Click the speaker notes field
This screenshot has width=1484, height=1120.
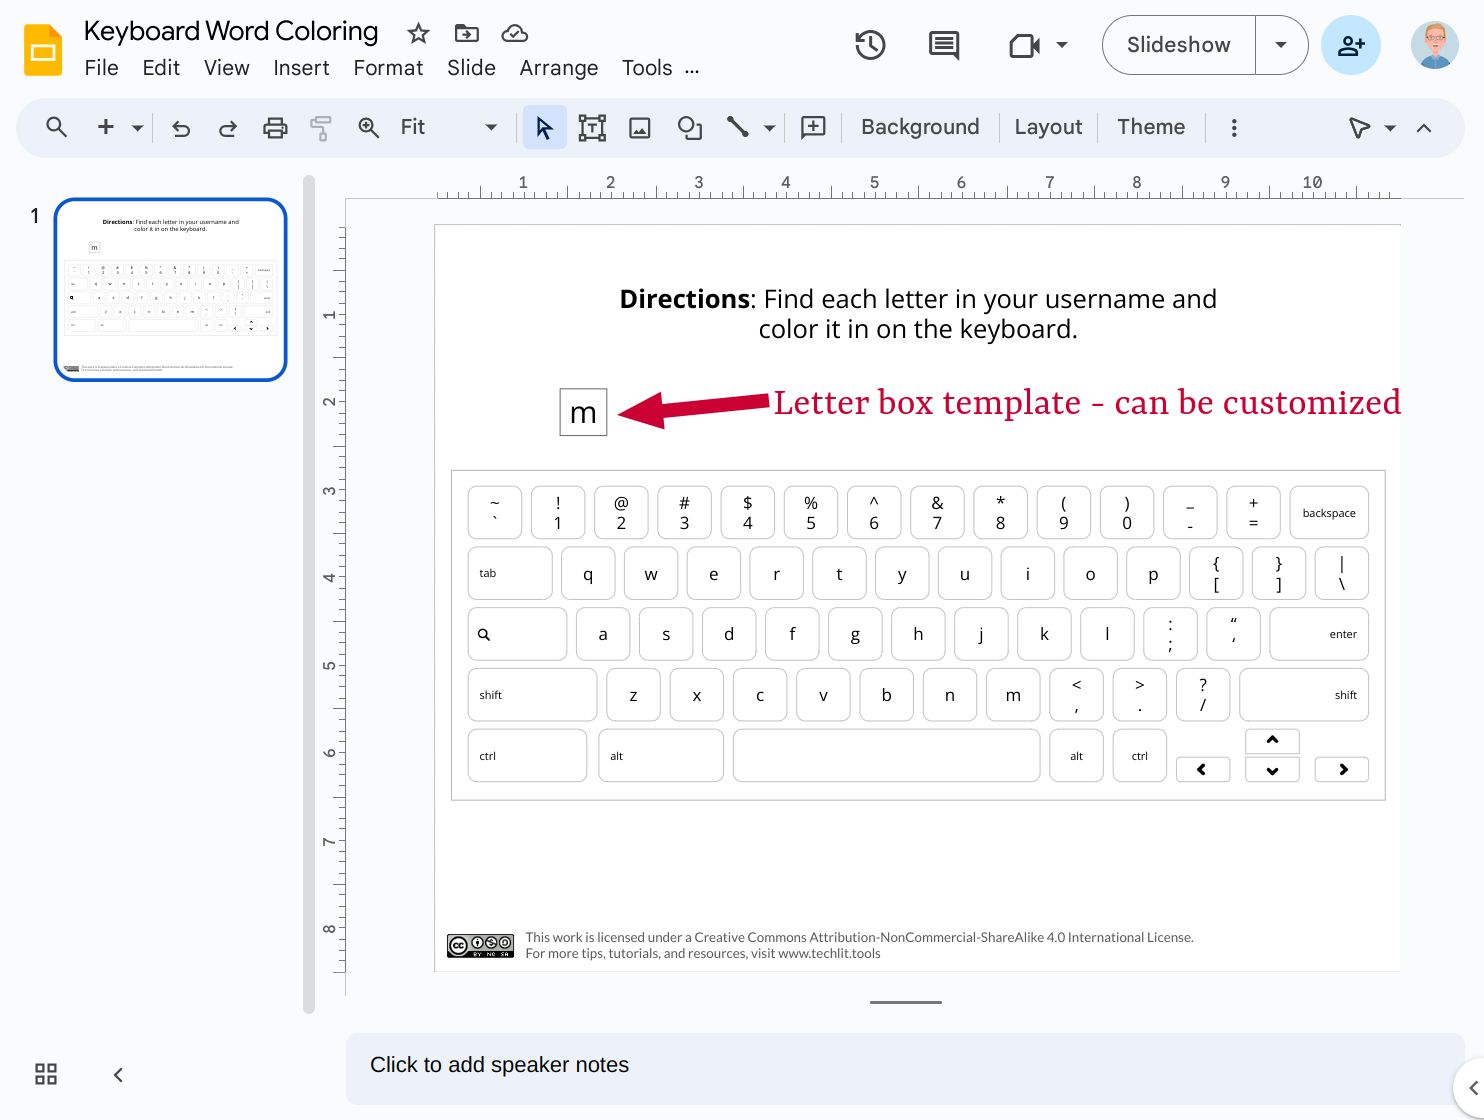pyautogui.click(x=905, y=1068)
